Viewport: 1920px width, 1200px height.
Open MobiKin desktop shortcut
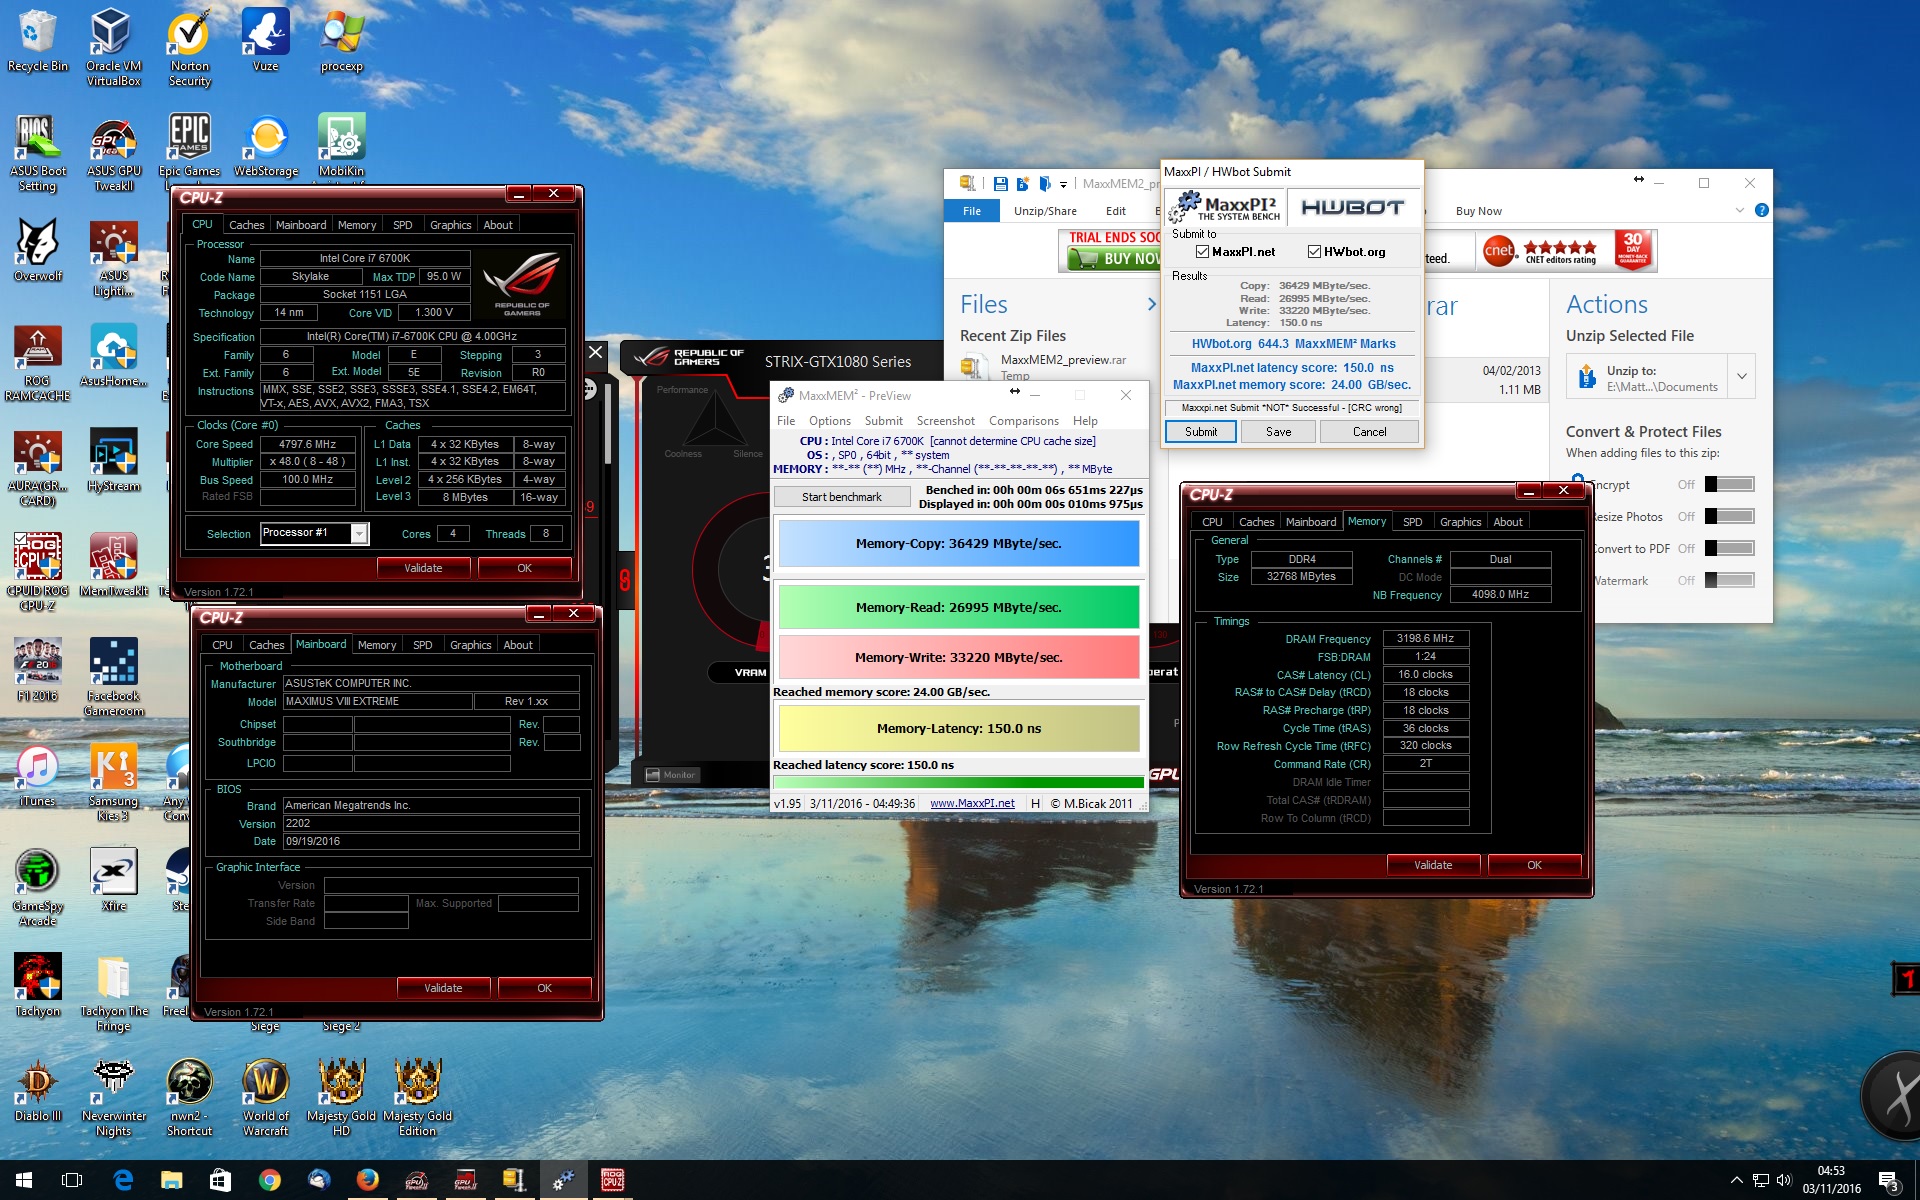(x=341, y=146)
